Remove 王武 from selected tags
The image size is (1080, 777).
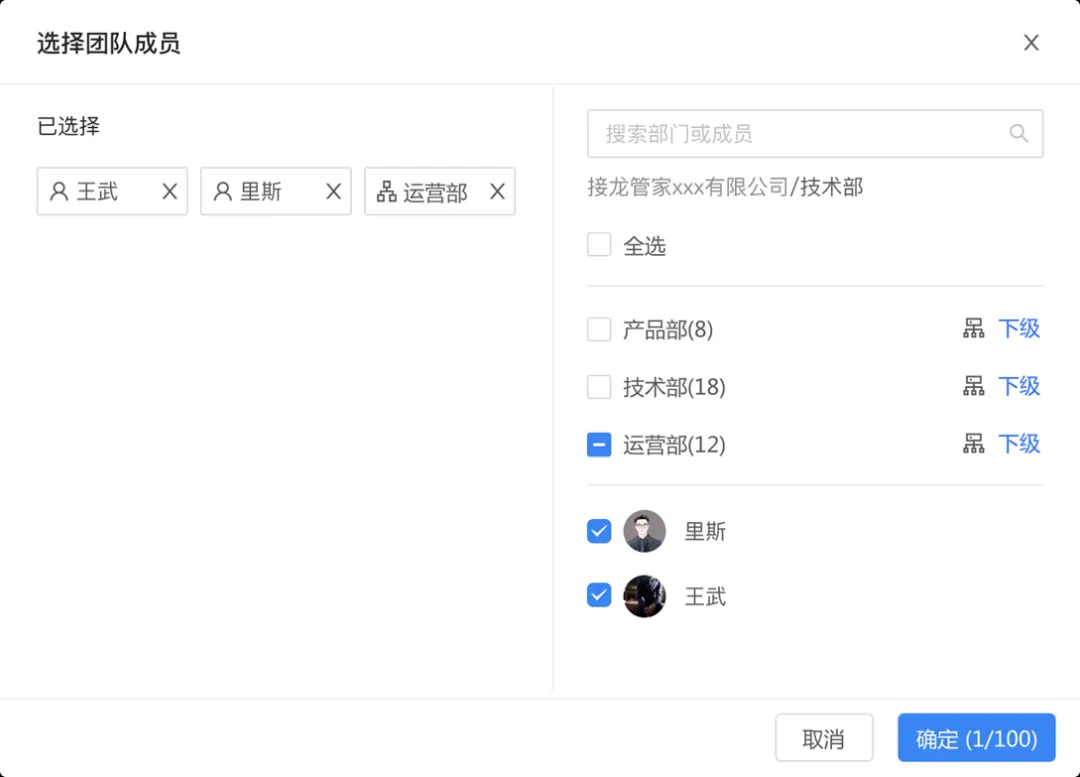coord(169,191)
